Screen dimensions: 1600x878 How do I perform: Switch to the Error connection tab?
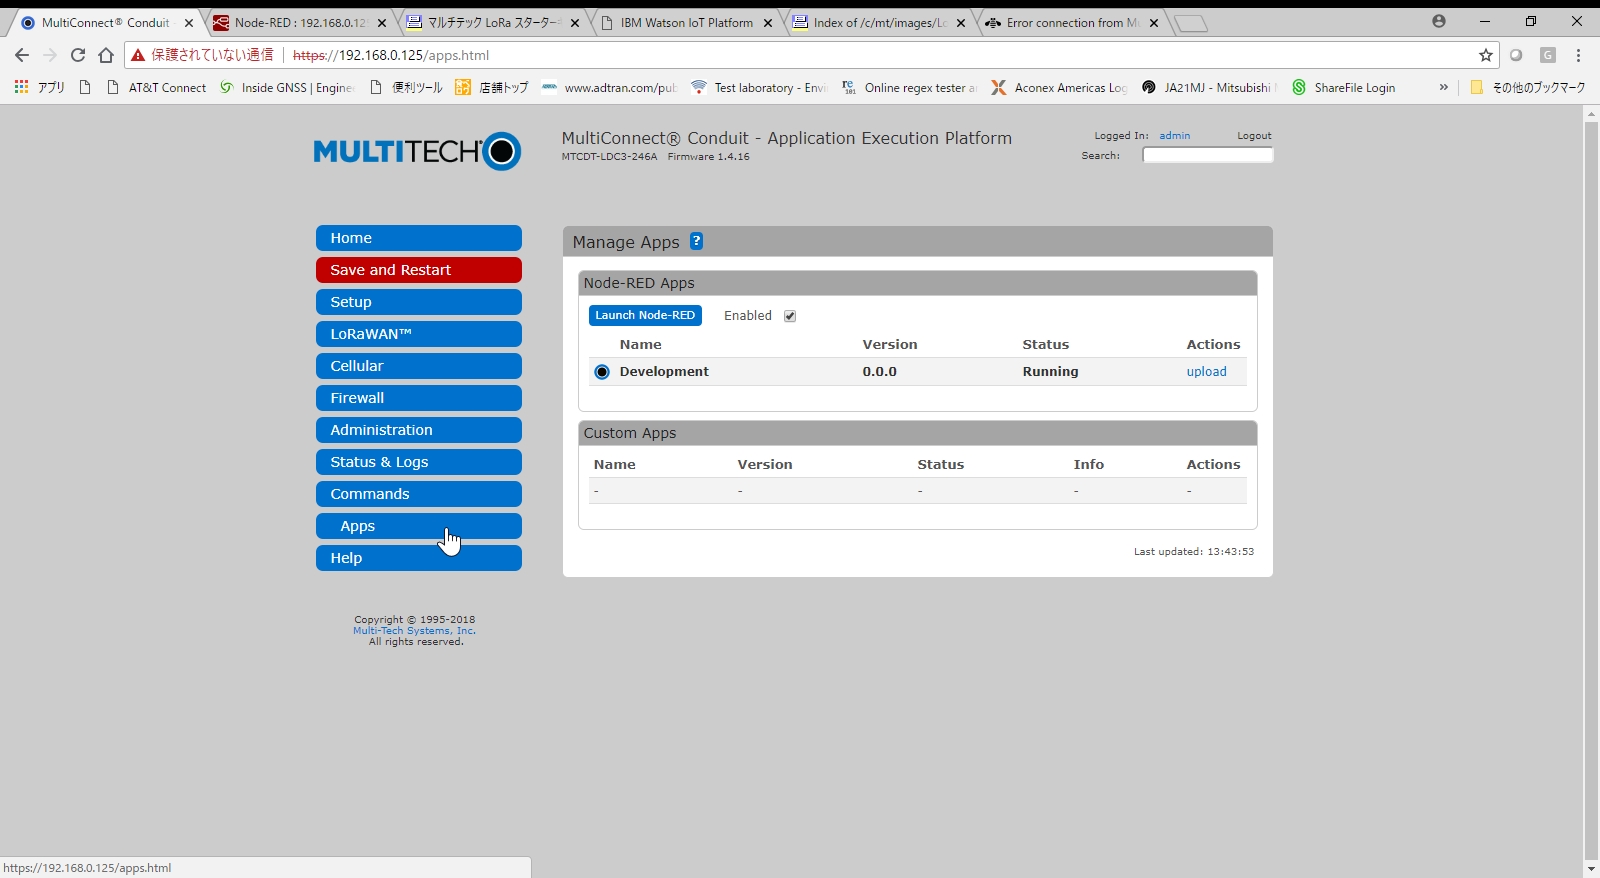pyautogui.click(x=1072, y=23)
